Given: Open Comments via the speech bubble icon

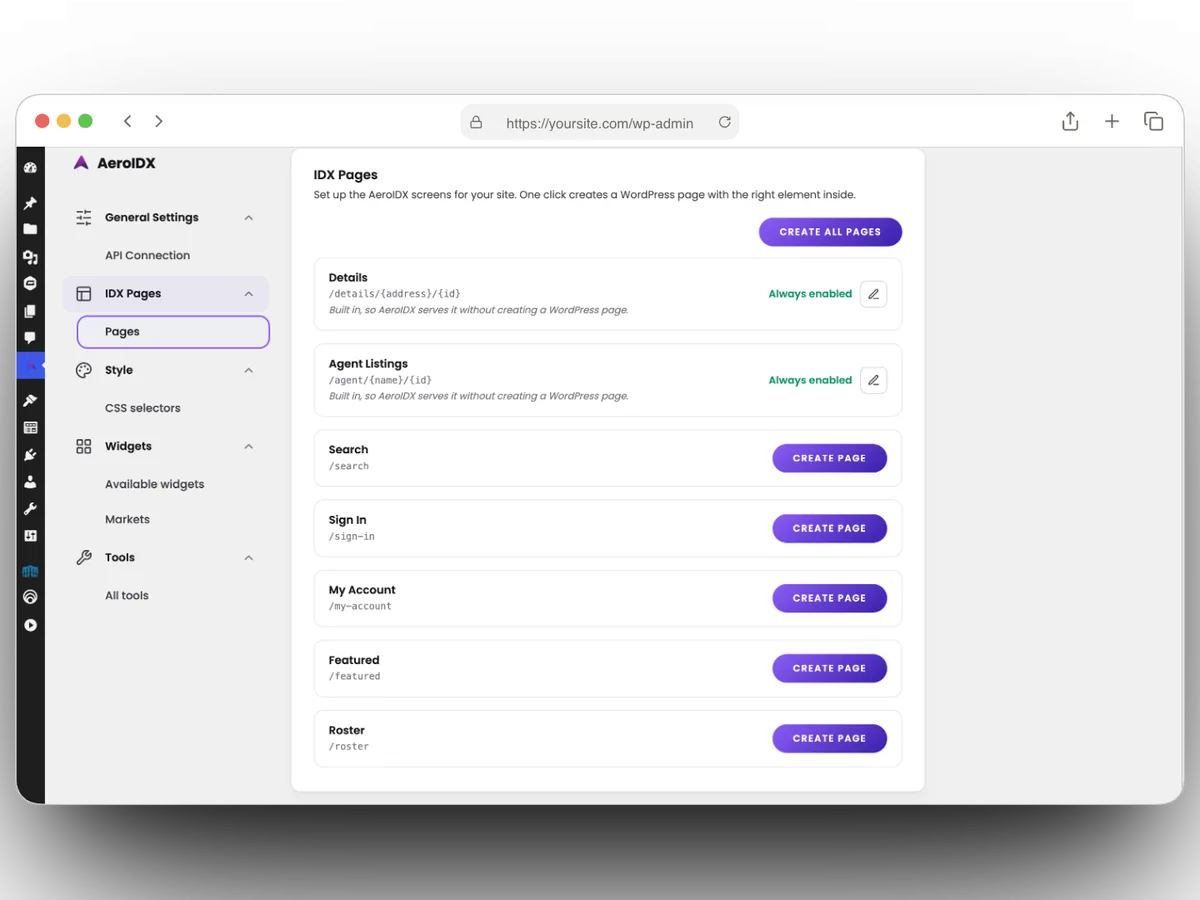Looking at the screenshot, I should [x=30, y=338].
